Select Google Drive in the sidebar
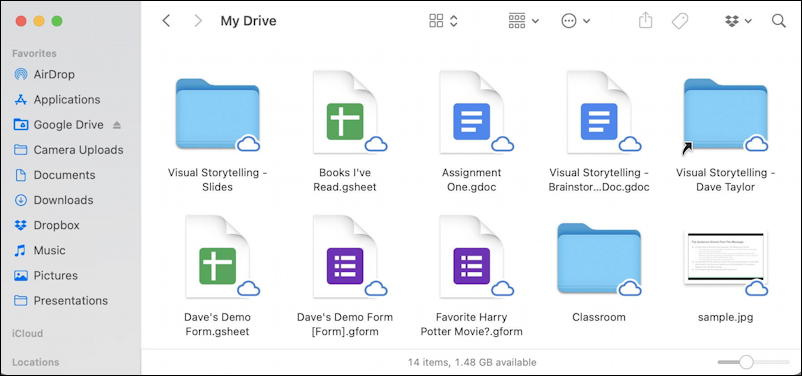 pos(70,125)
